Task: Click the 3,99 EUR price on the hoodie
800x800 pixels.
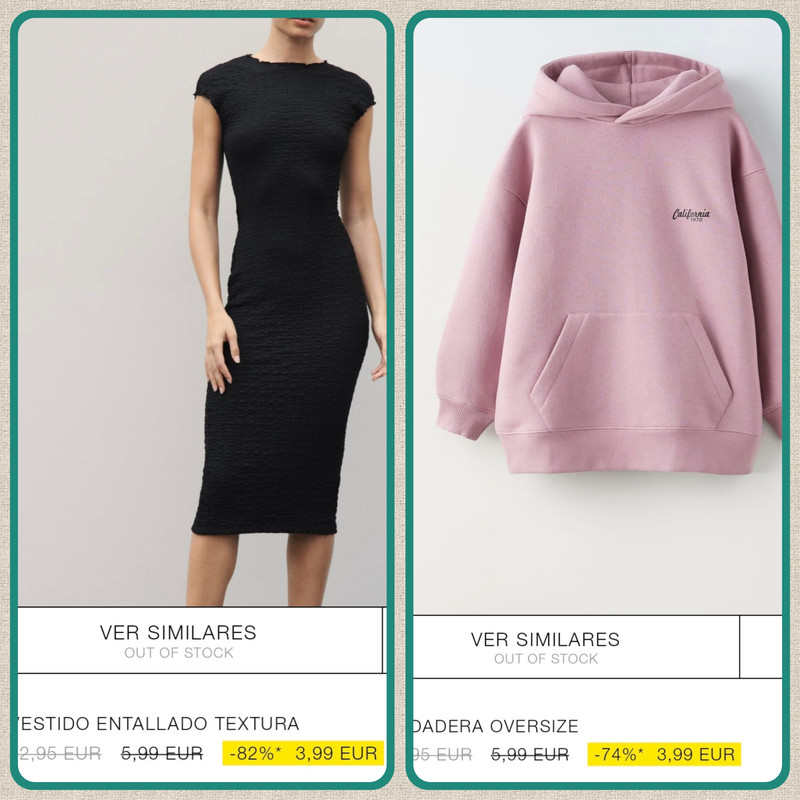Action: [x=696, y=755]
